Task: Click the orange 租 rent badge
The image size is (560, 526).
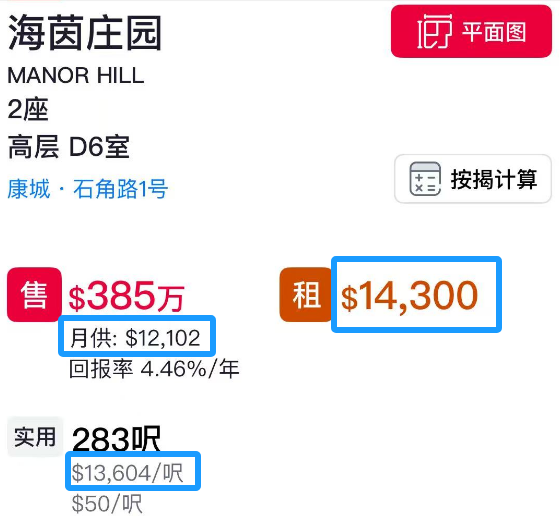Action: 306,295
